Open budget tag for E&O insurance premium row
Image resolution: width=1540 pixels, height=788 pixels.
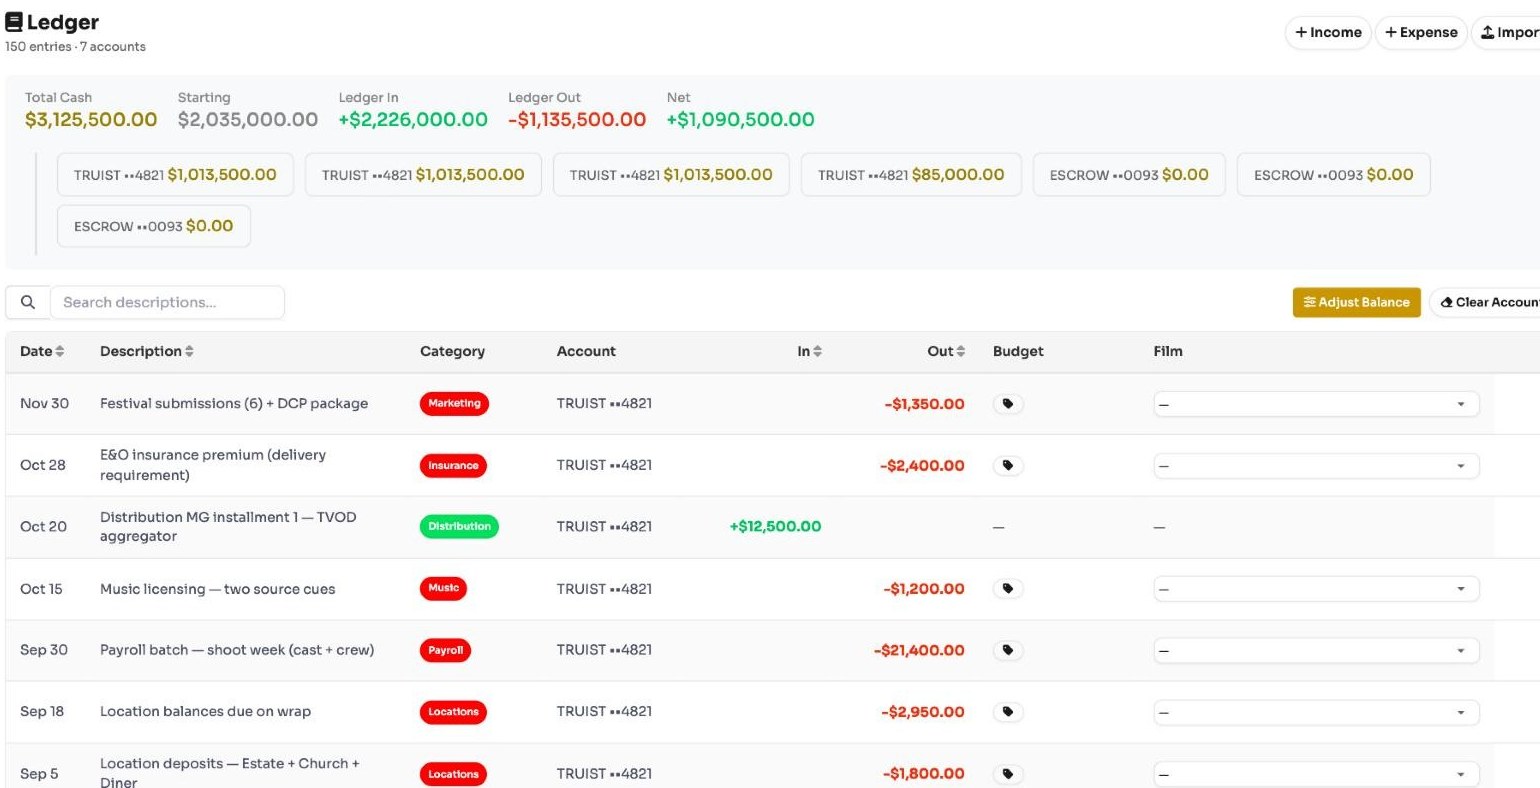[1008, 466]
